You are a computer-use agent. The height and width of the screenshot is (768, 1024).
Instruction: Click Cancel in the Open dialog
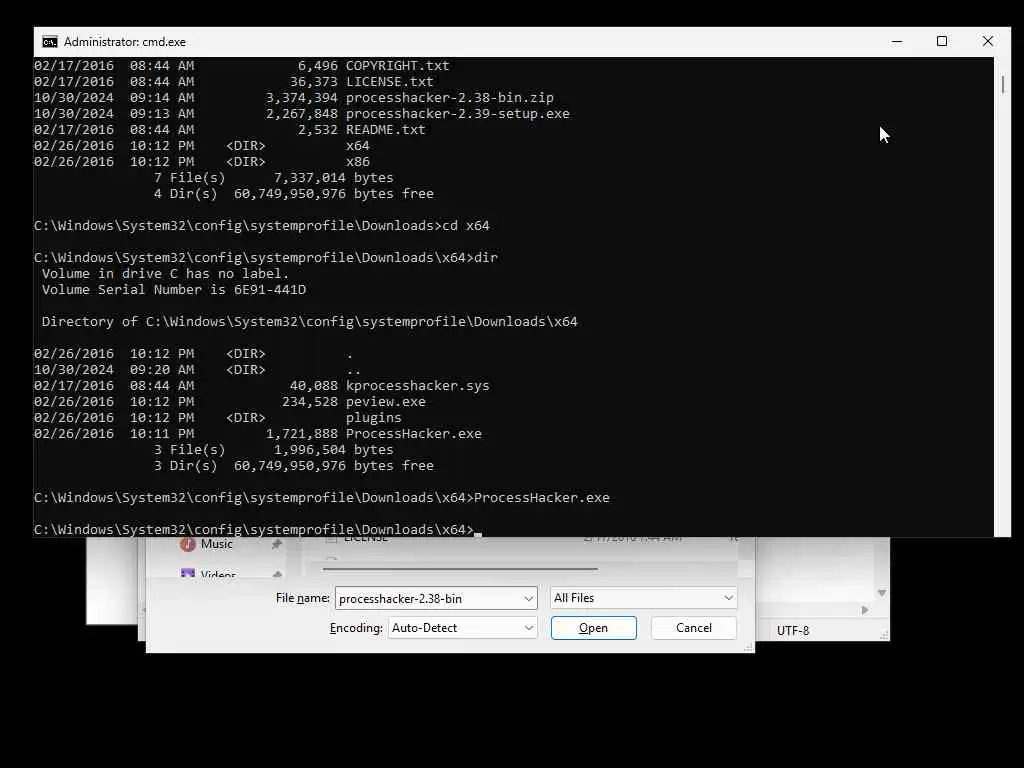pos(694,628)
